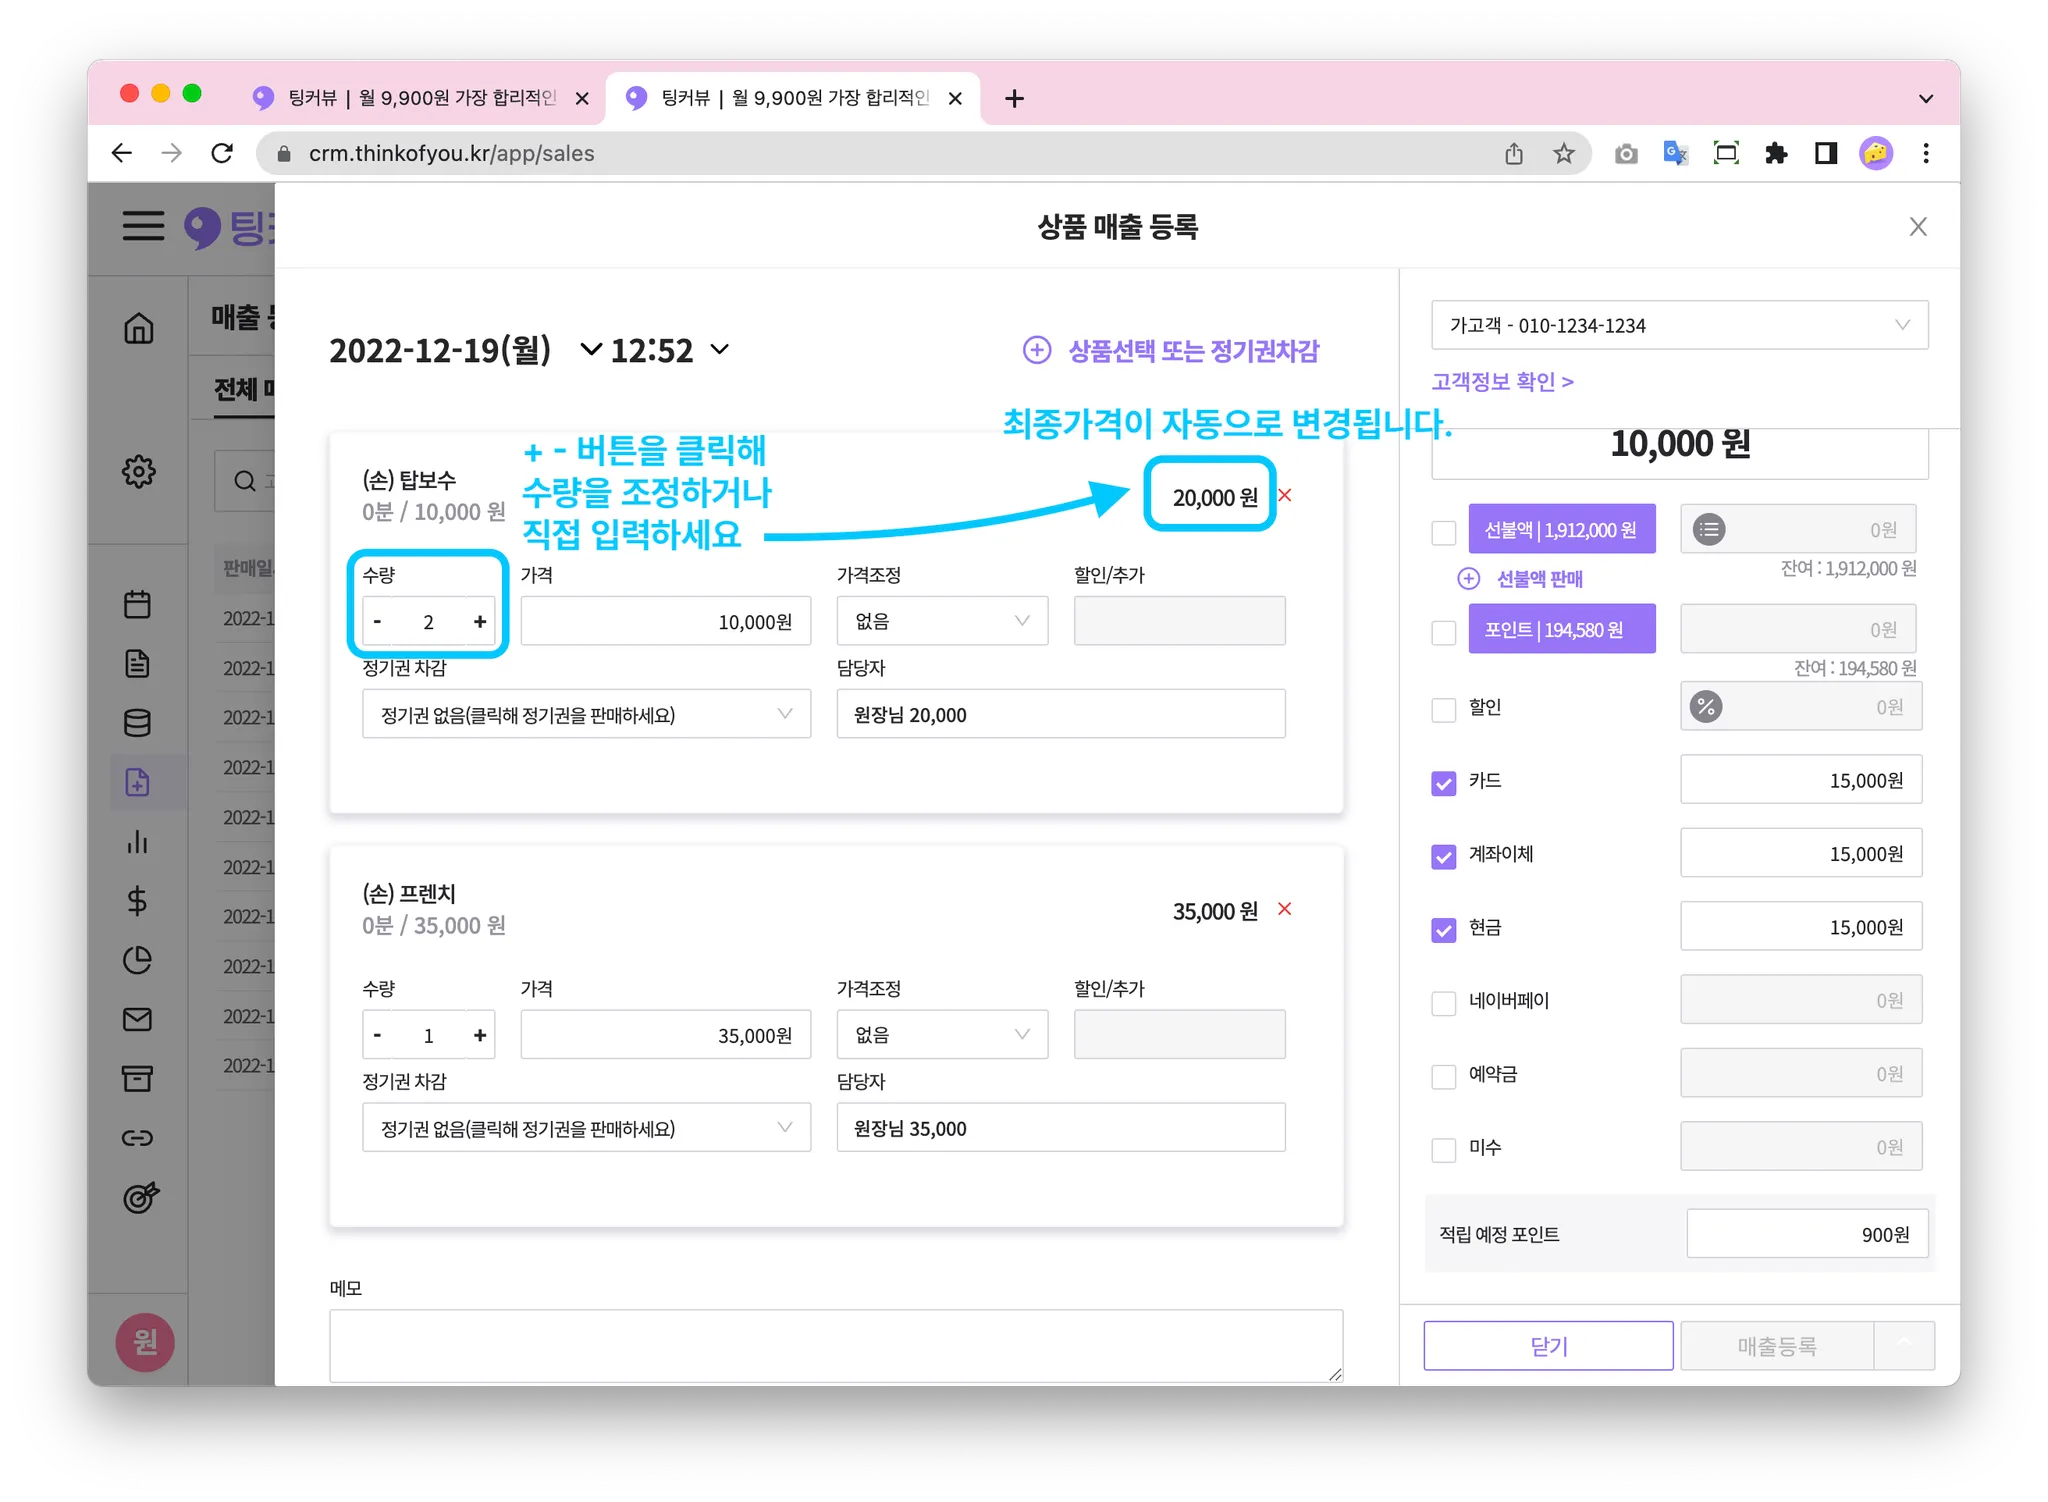This screenshot has width=2048, height=1502.
Task: Remove the 프렌치 item with red X
Action: [1285, 909]
